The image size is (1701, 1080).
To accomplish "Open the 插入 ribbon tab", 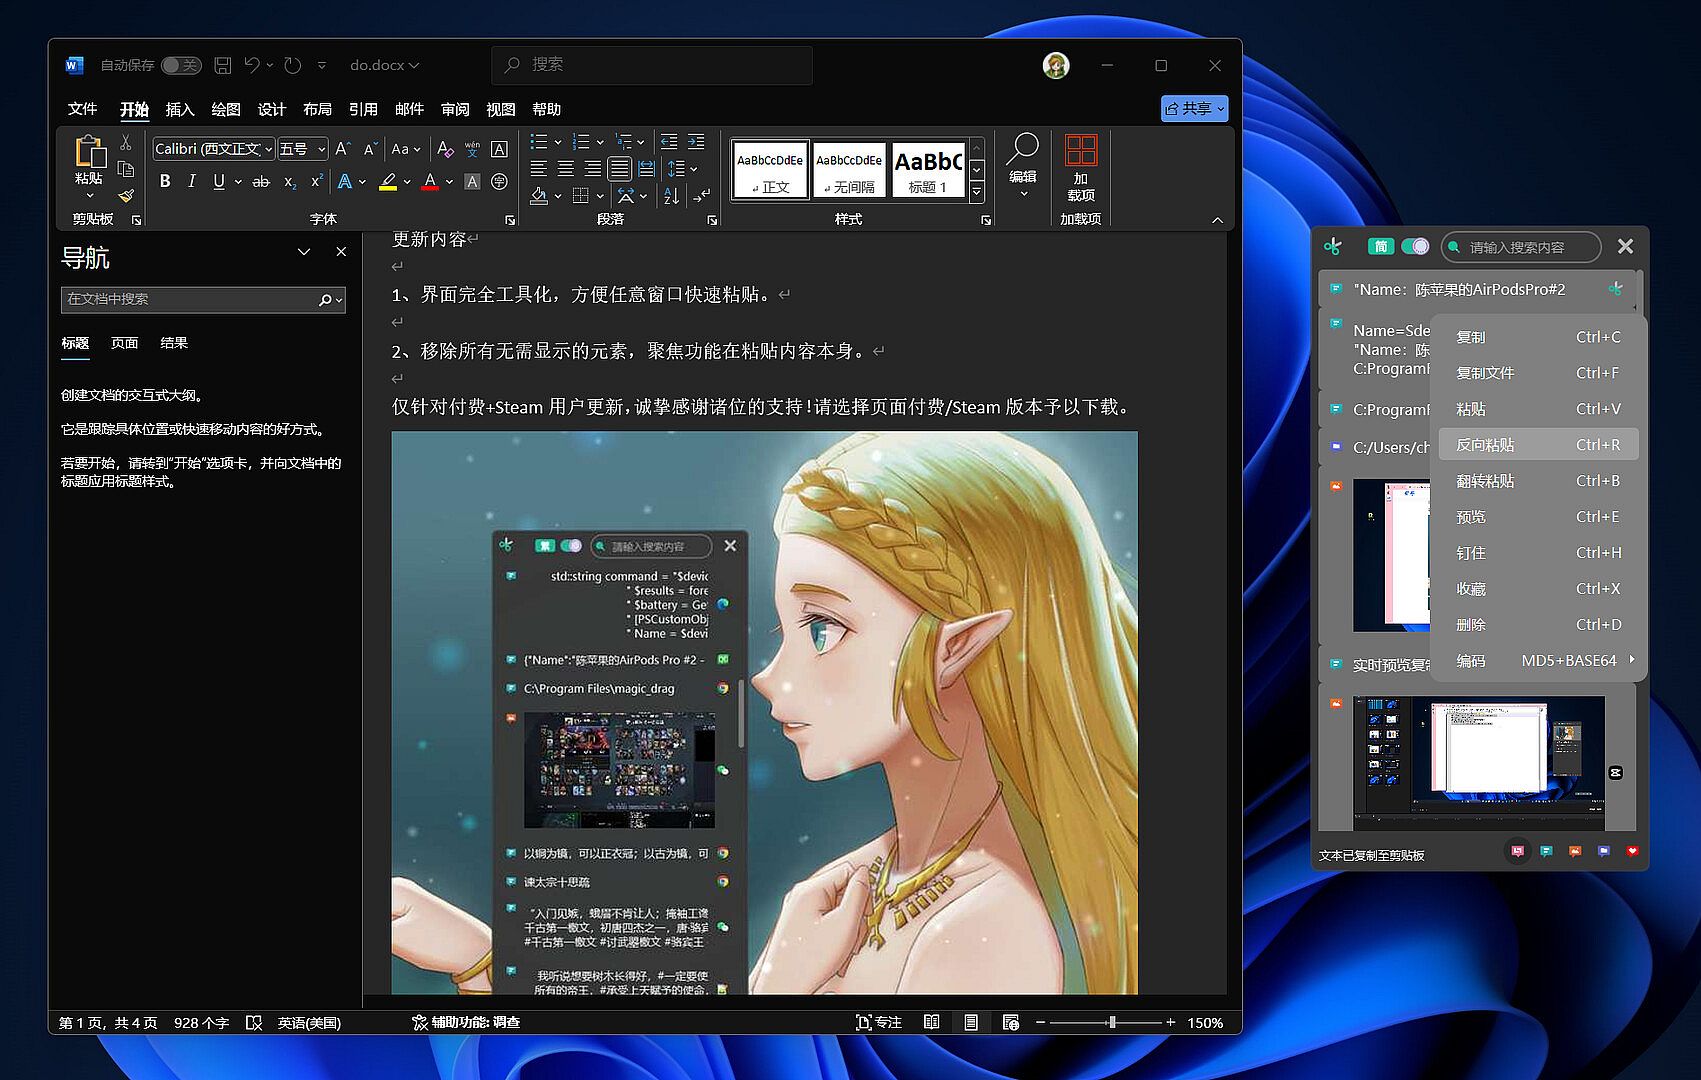I will [x=180, y=109].
